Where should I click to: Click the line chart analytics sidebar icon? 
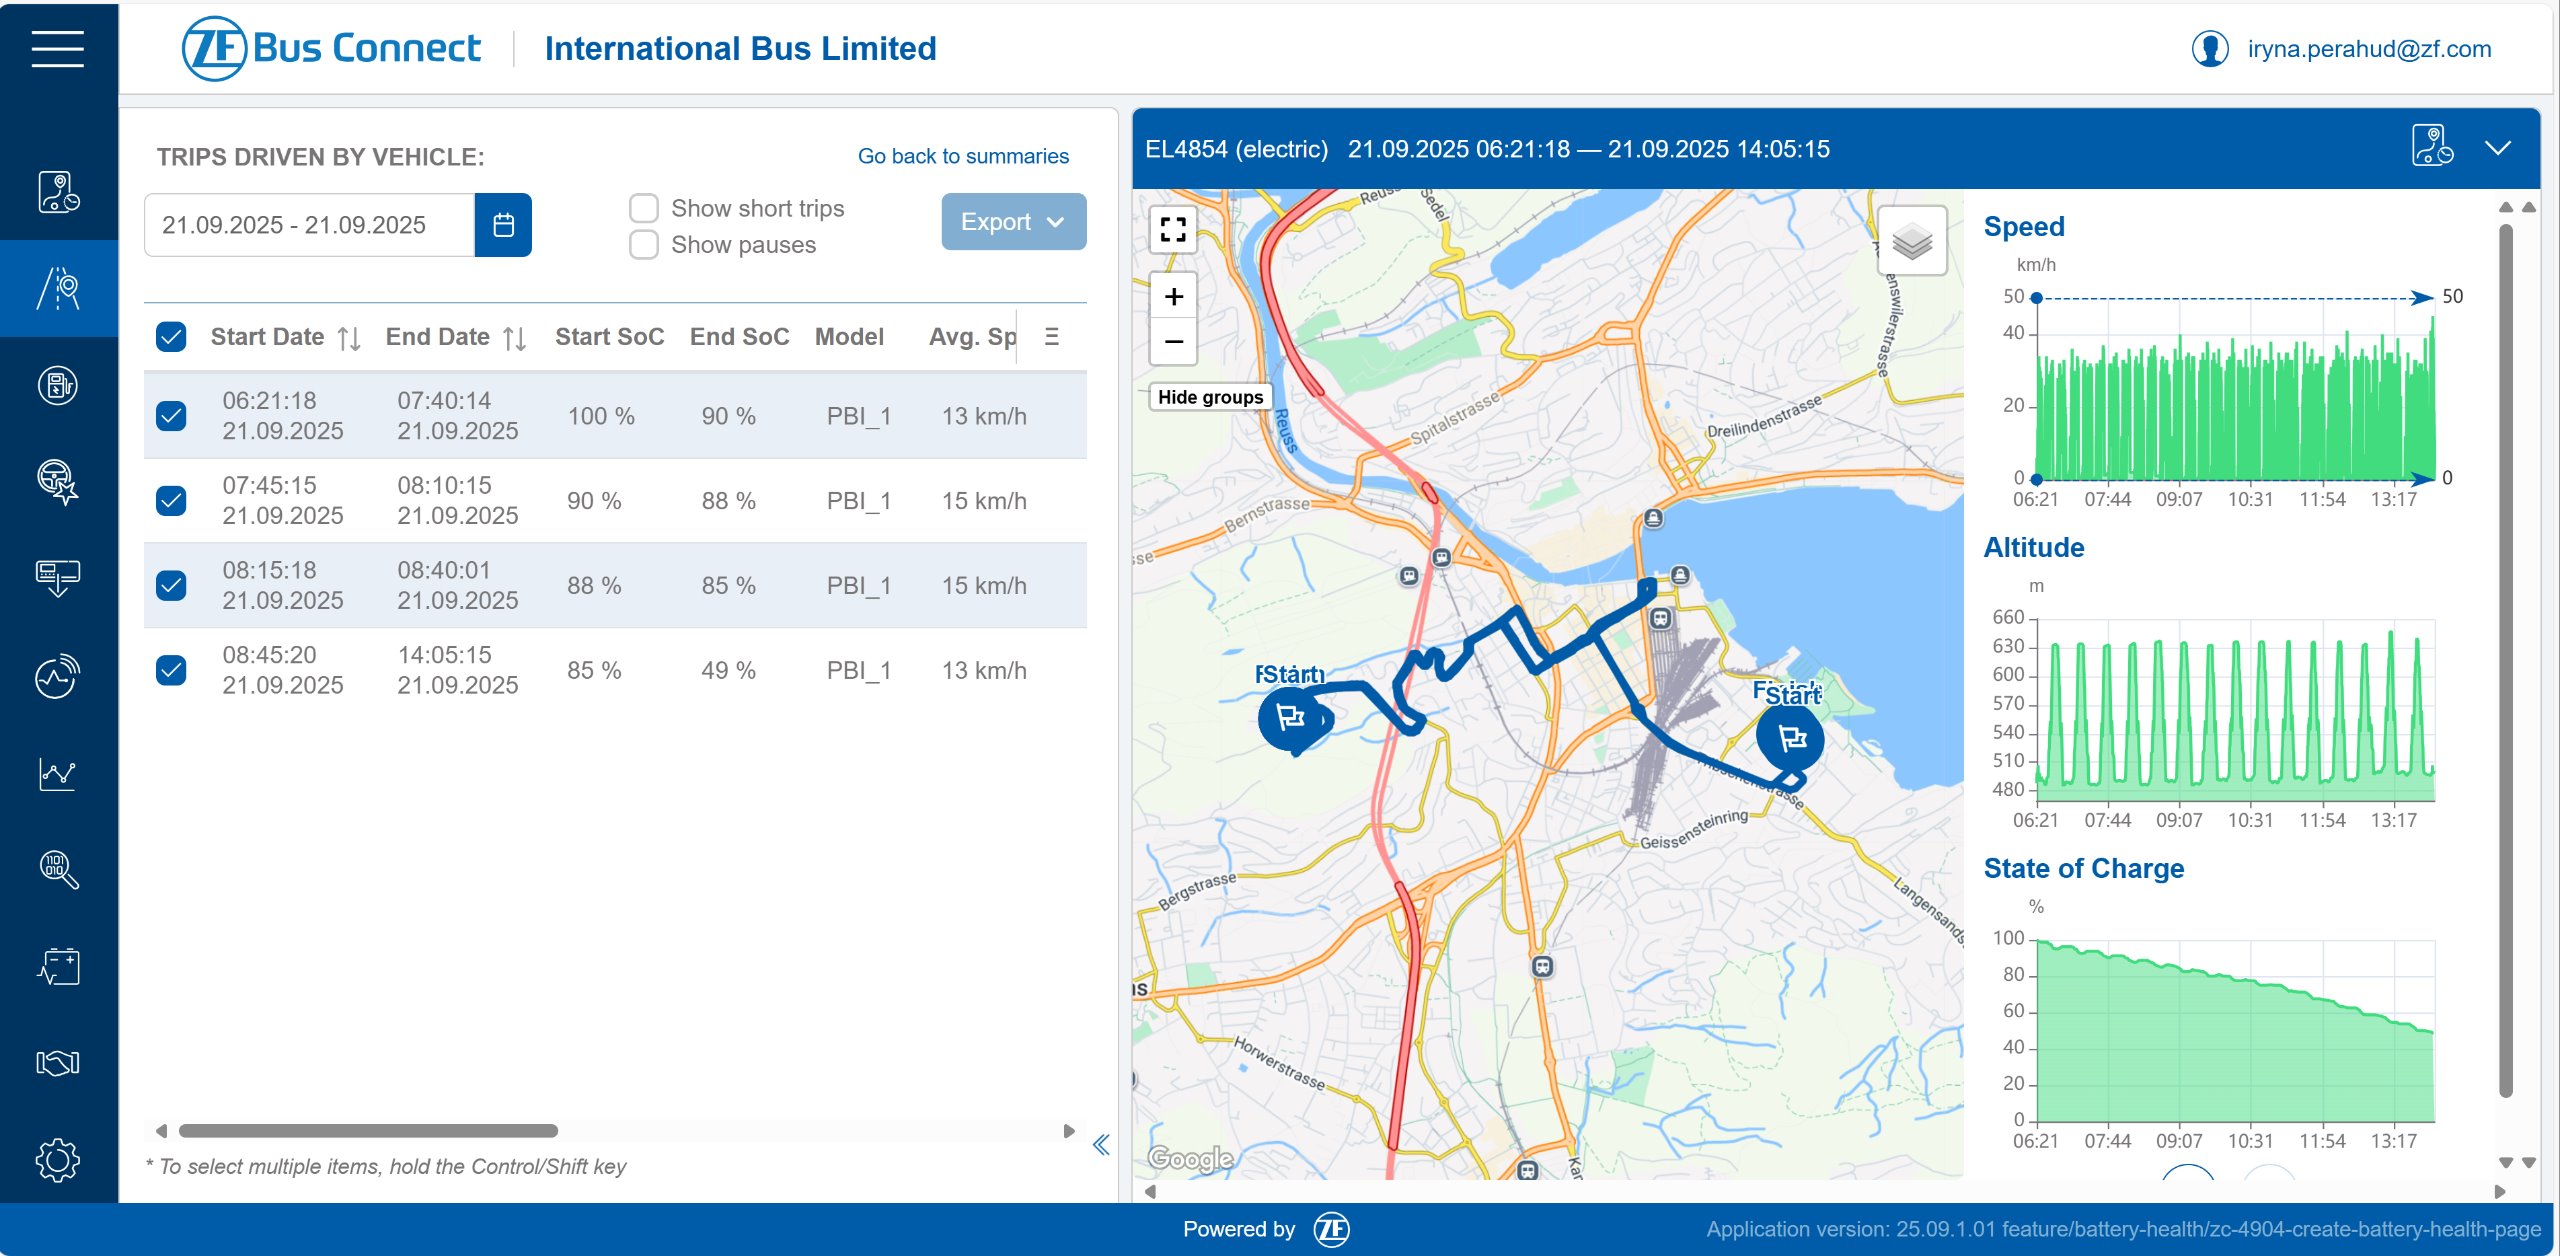tap(57, 773)
